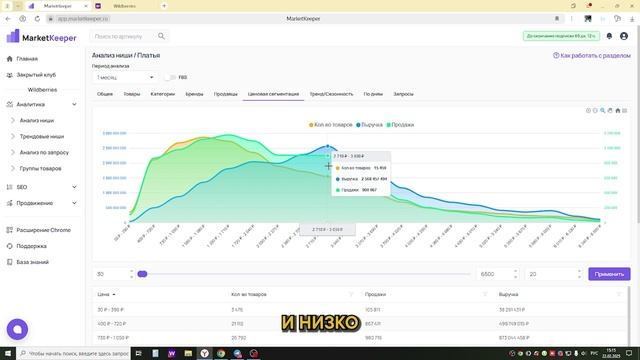
Task: Open browser downloads icon
Action: coord(632,19)
